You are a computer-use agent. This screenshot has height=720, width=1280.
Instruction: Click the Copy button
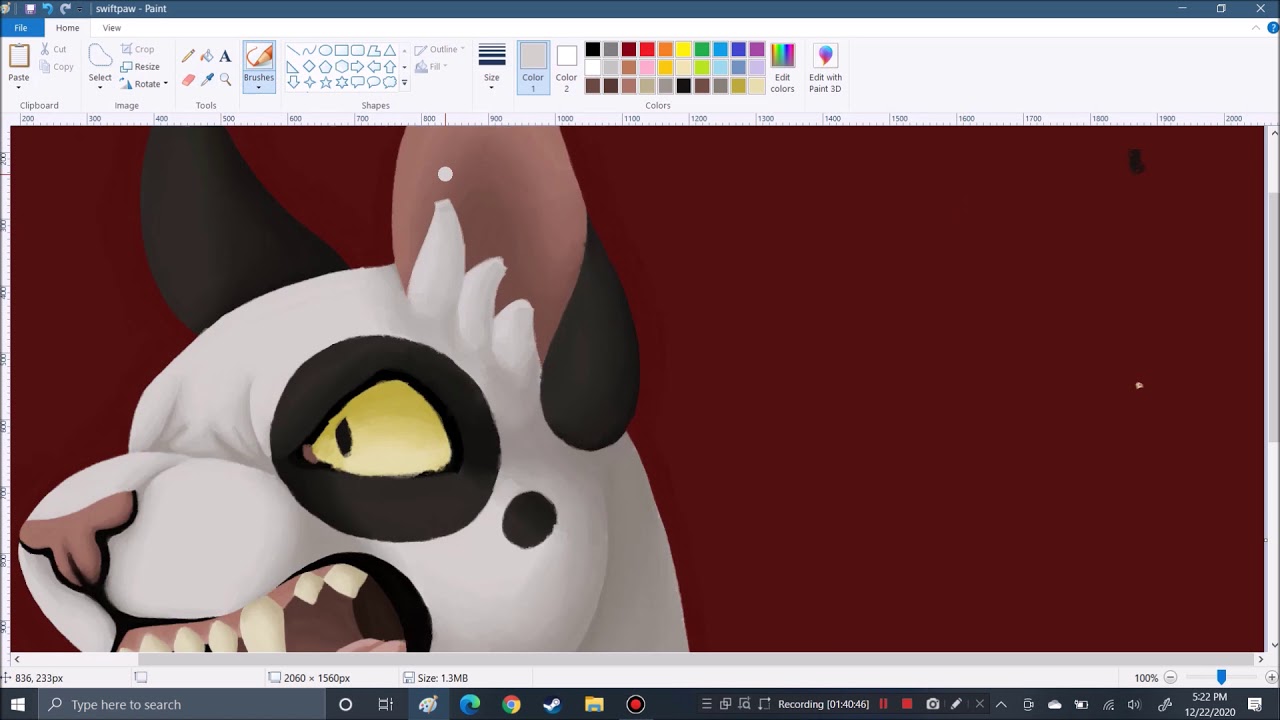(x=56, y=67)
